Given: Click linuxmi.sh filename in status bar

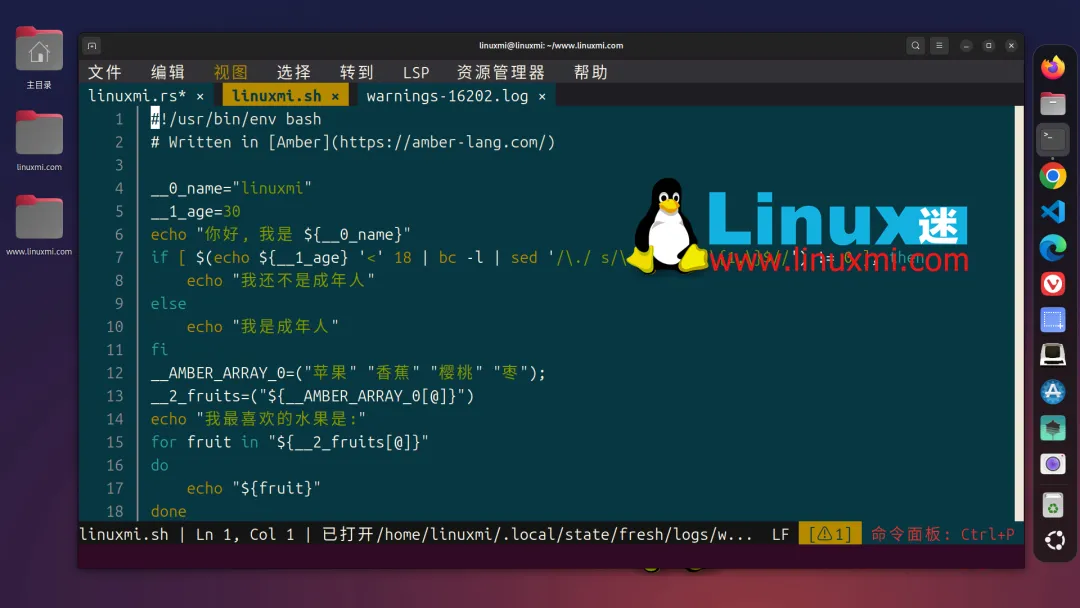Looking at the screenshot, I should point(124,534).
